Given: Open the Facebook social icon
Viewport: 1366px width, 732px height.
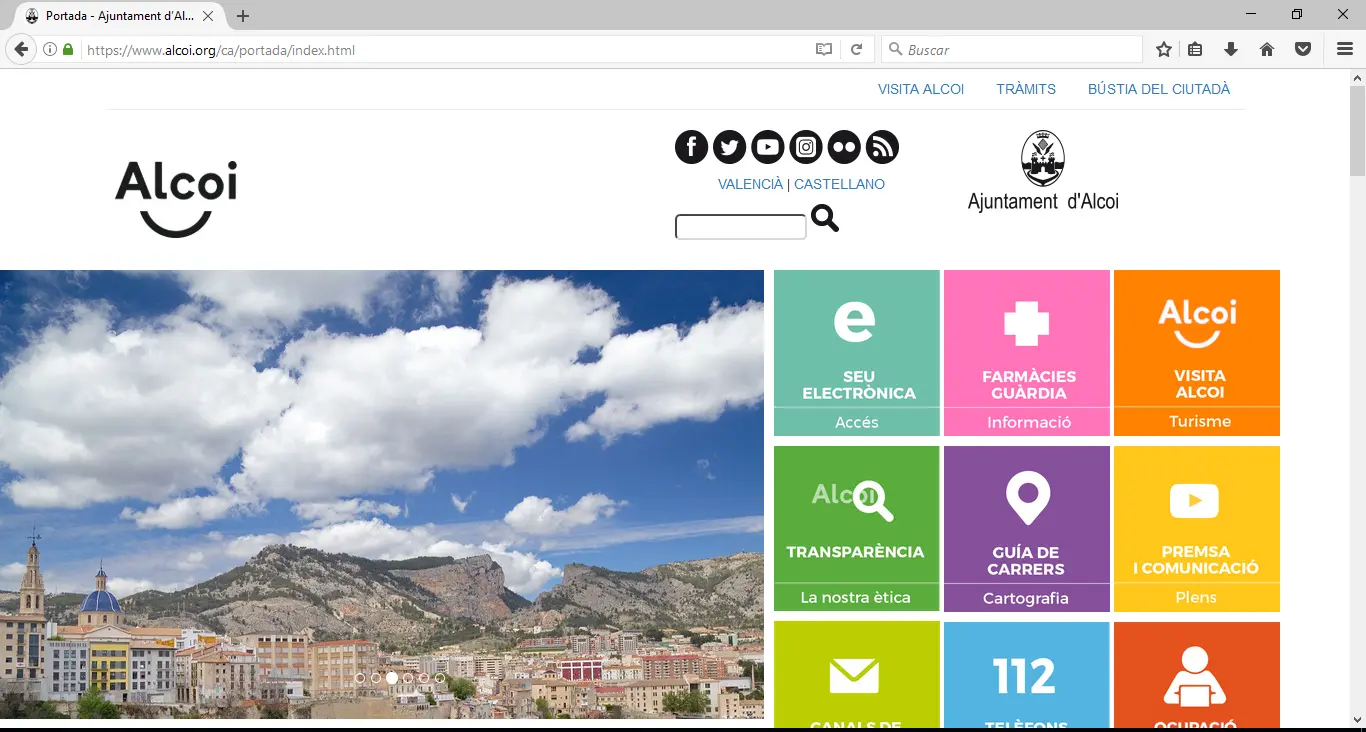Looking at the screenshot, I should (691, 147).
